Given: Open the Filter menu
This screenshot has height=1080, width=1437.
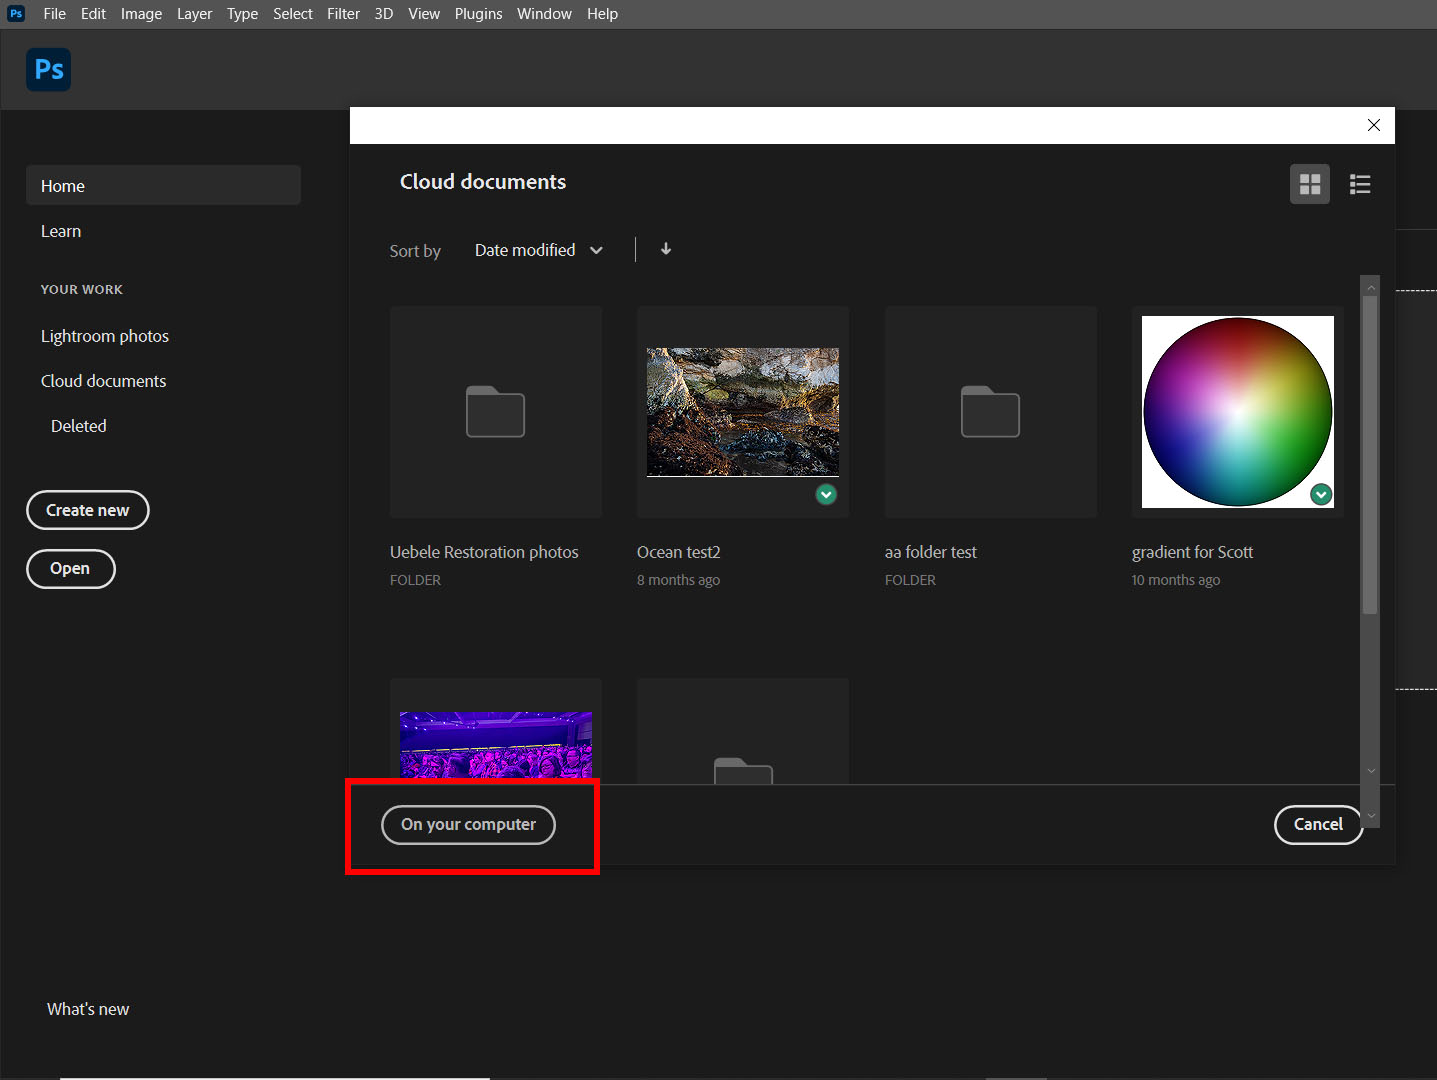Looking at the screenshot, I should click(343, 13).
